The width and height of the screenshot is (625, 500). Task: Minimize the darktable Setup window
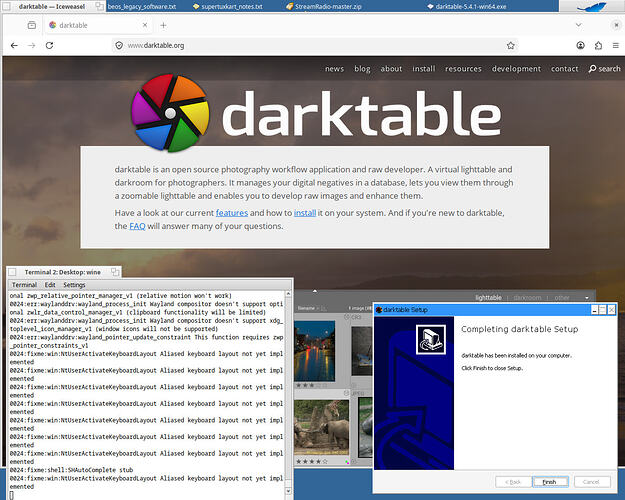click(x=594, y=310)
